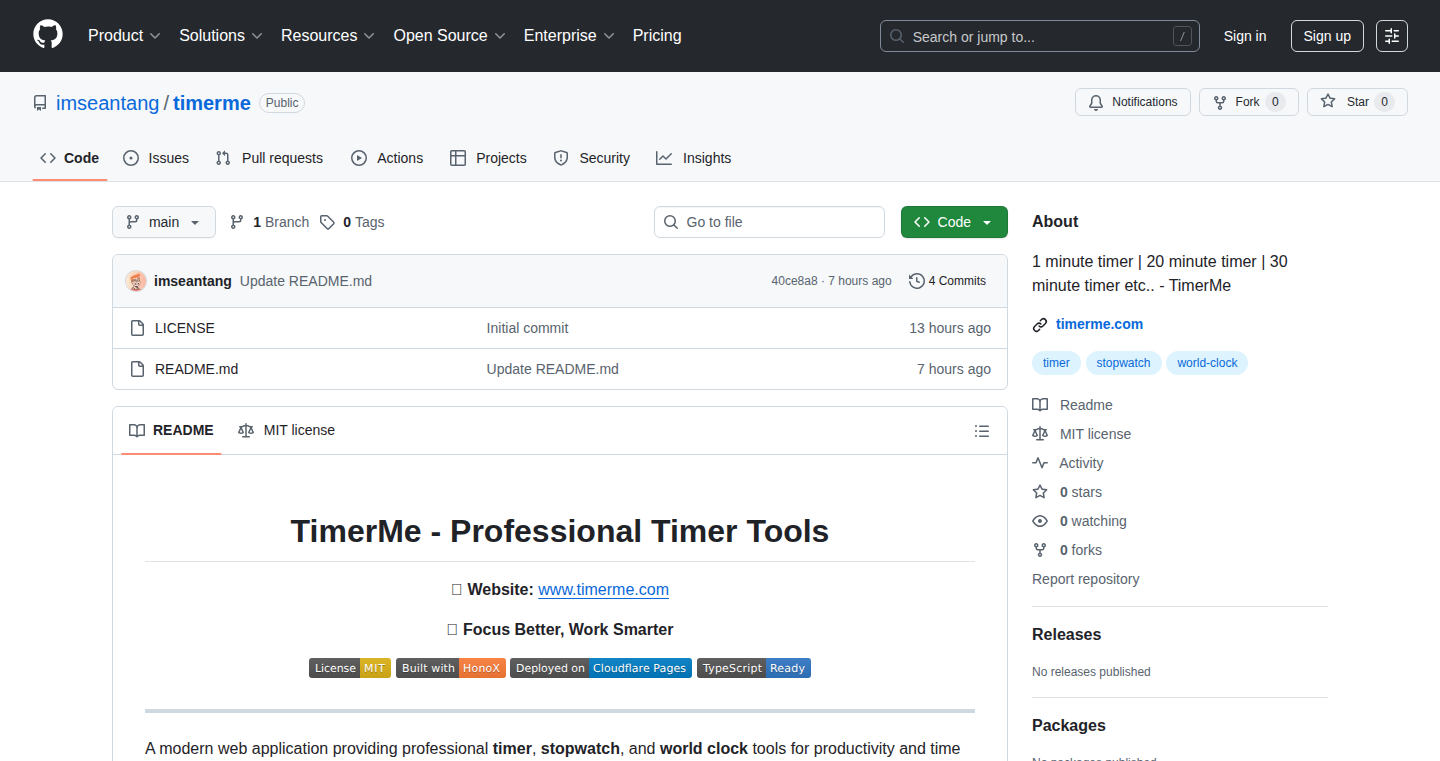Click the link icon beside timerme.com

tap(1040, 325)
